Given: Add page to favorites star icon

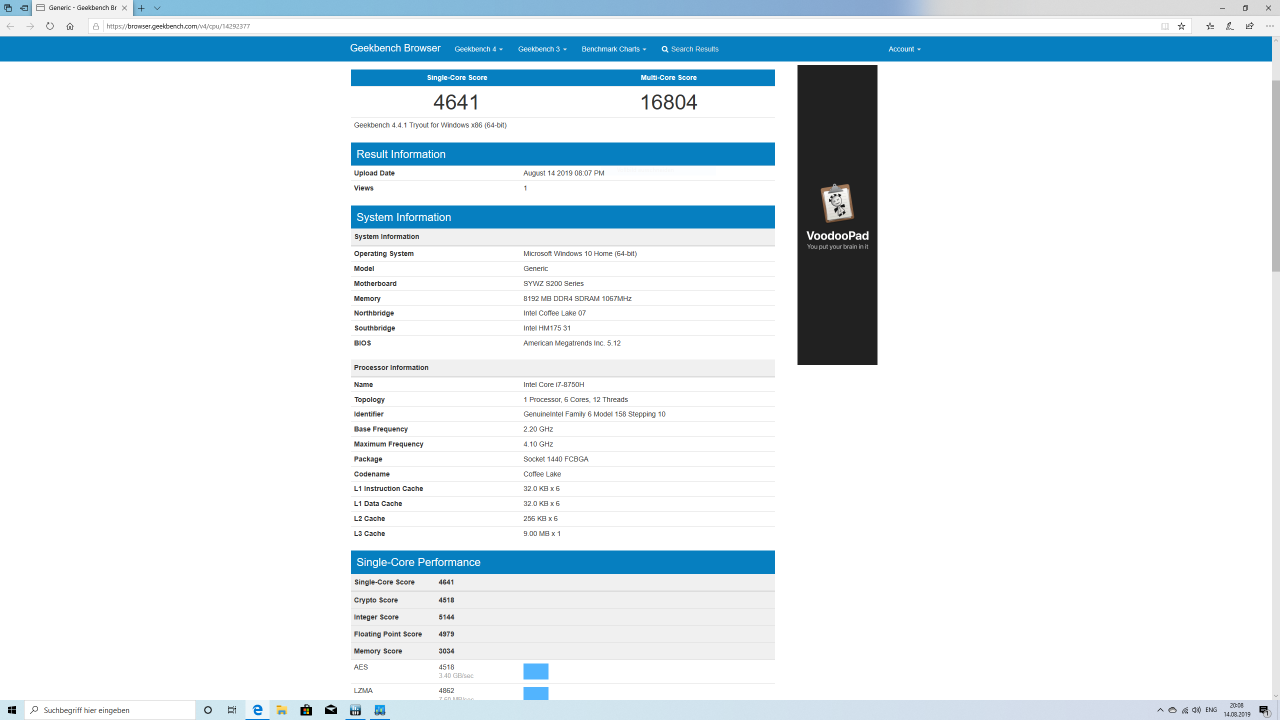Looking at the screenshot, I should 1181,26.
